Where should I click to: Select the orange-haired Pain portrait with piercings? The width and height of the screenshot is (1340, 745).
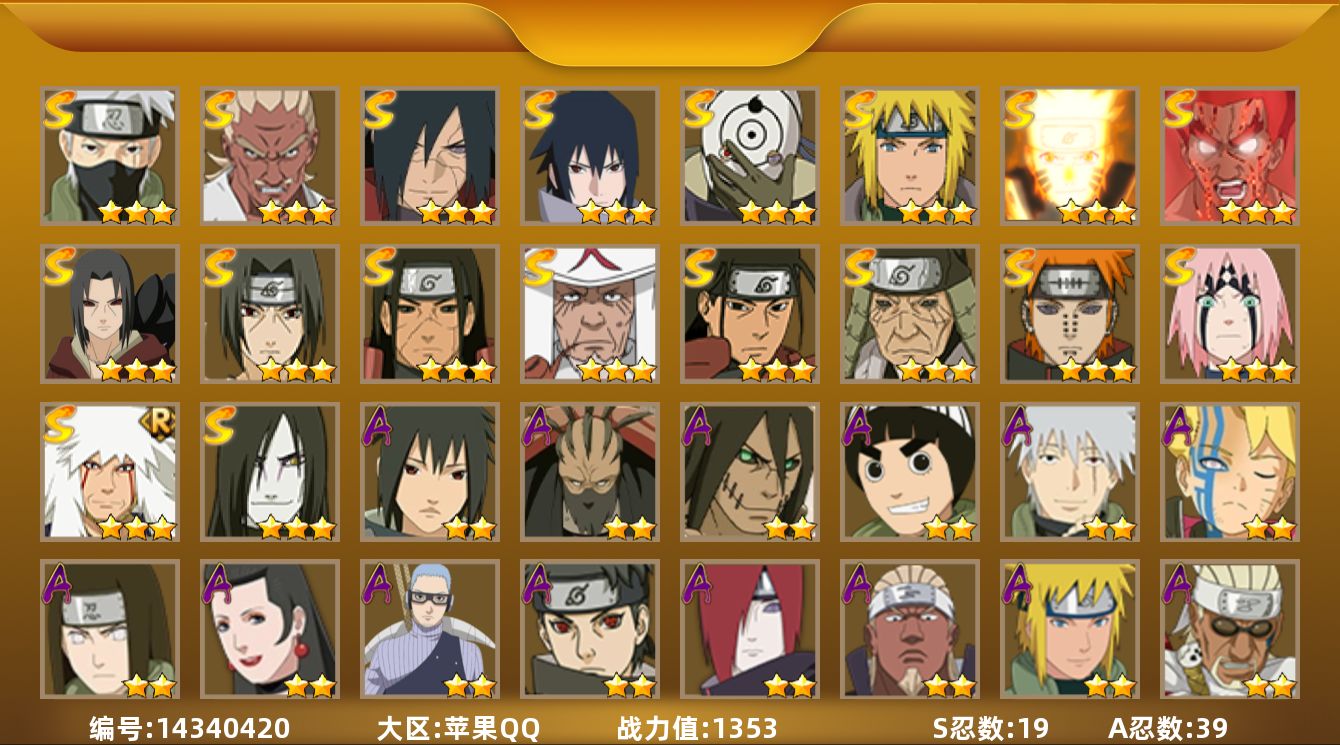click(x=1070, y=314)
